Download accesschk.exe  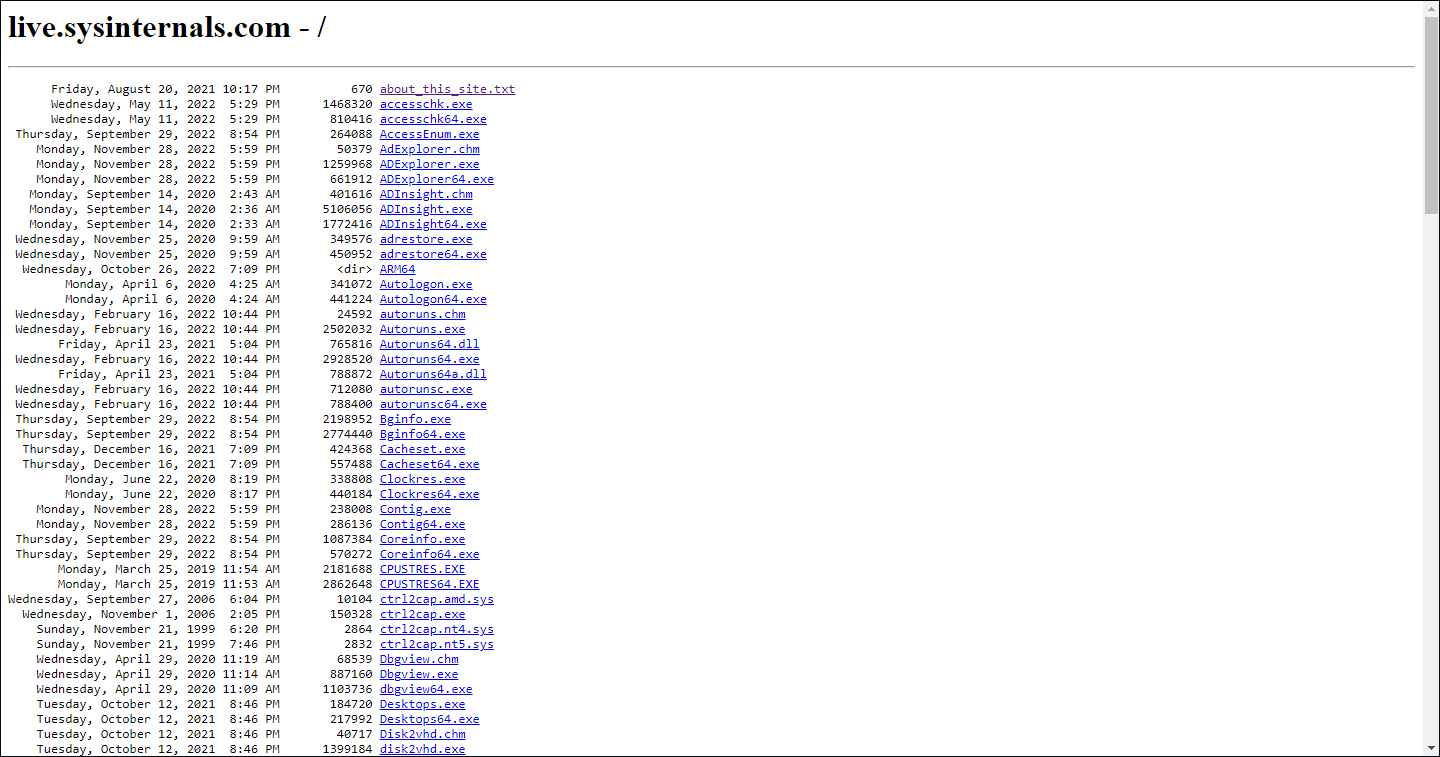tap(425, 103)
